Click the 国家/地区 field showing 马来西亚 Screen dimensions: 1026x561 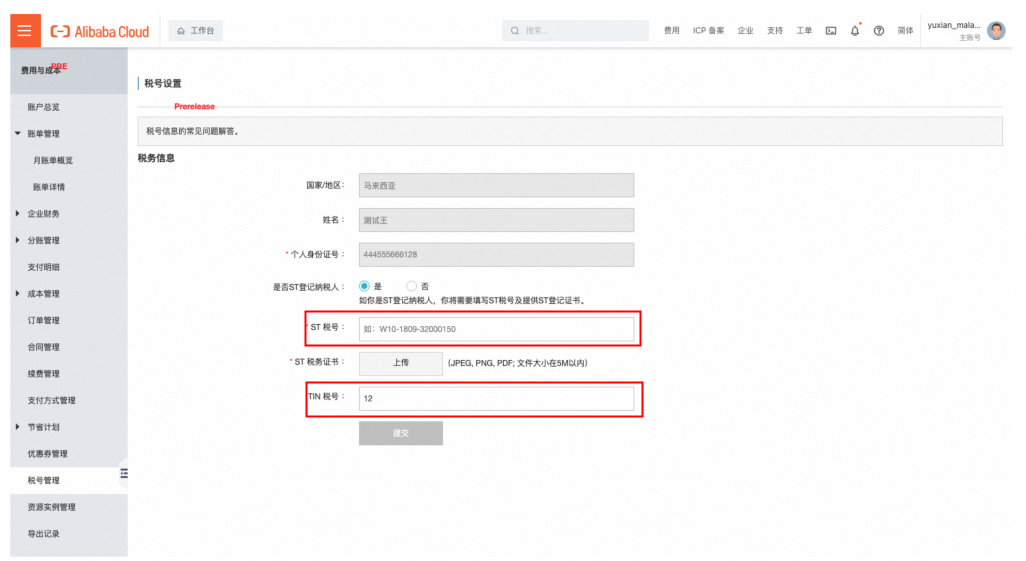[496, 185]
